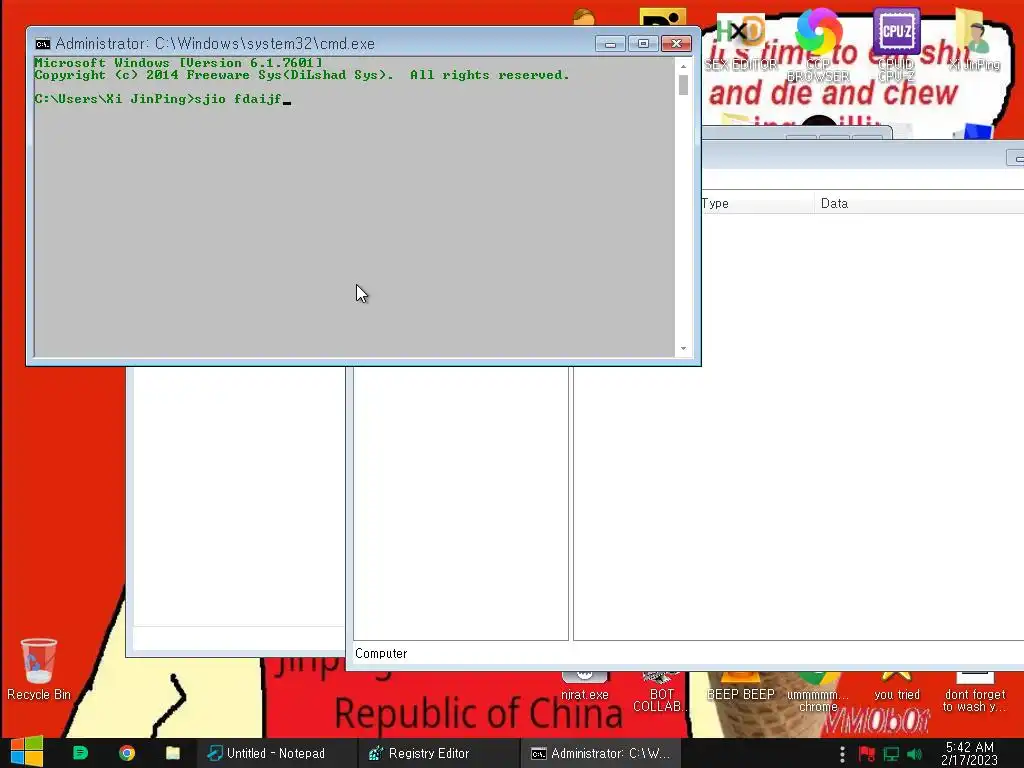Switch to Registry Editor taskbar button

click(x=439, y=753)
